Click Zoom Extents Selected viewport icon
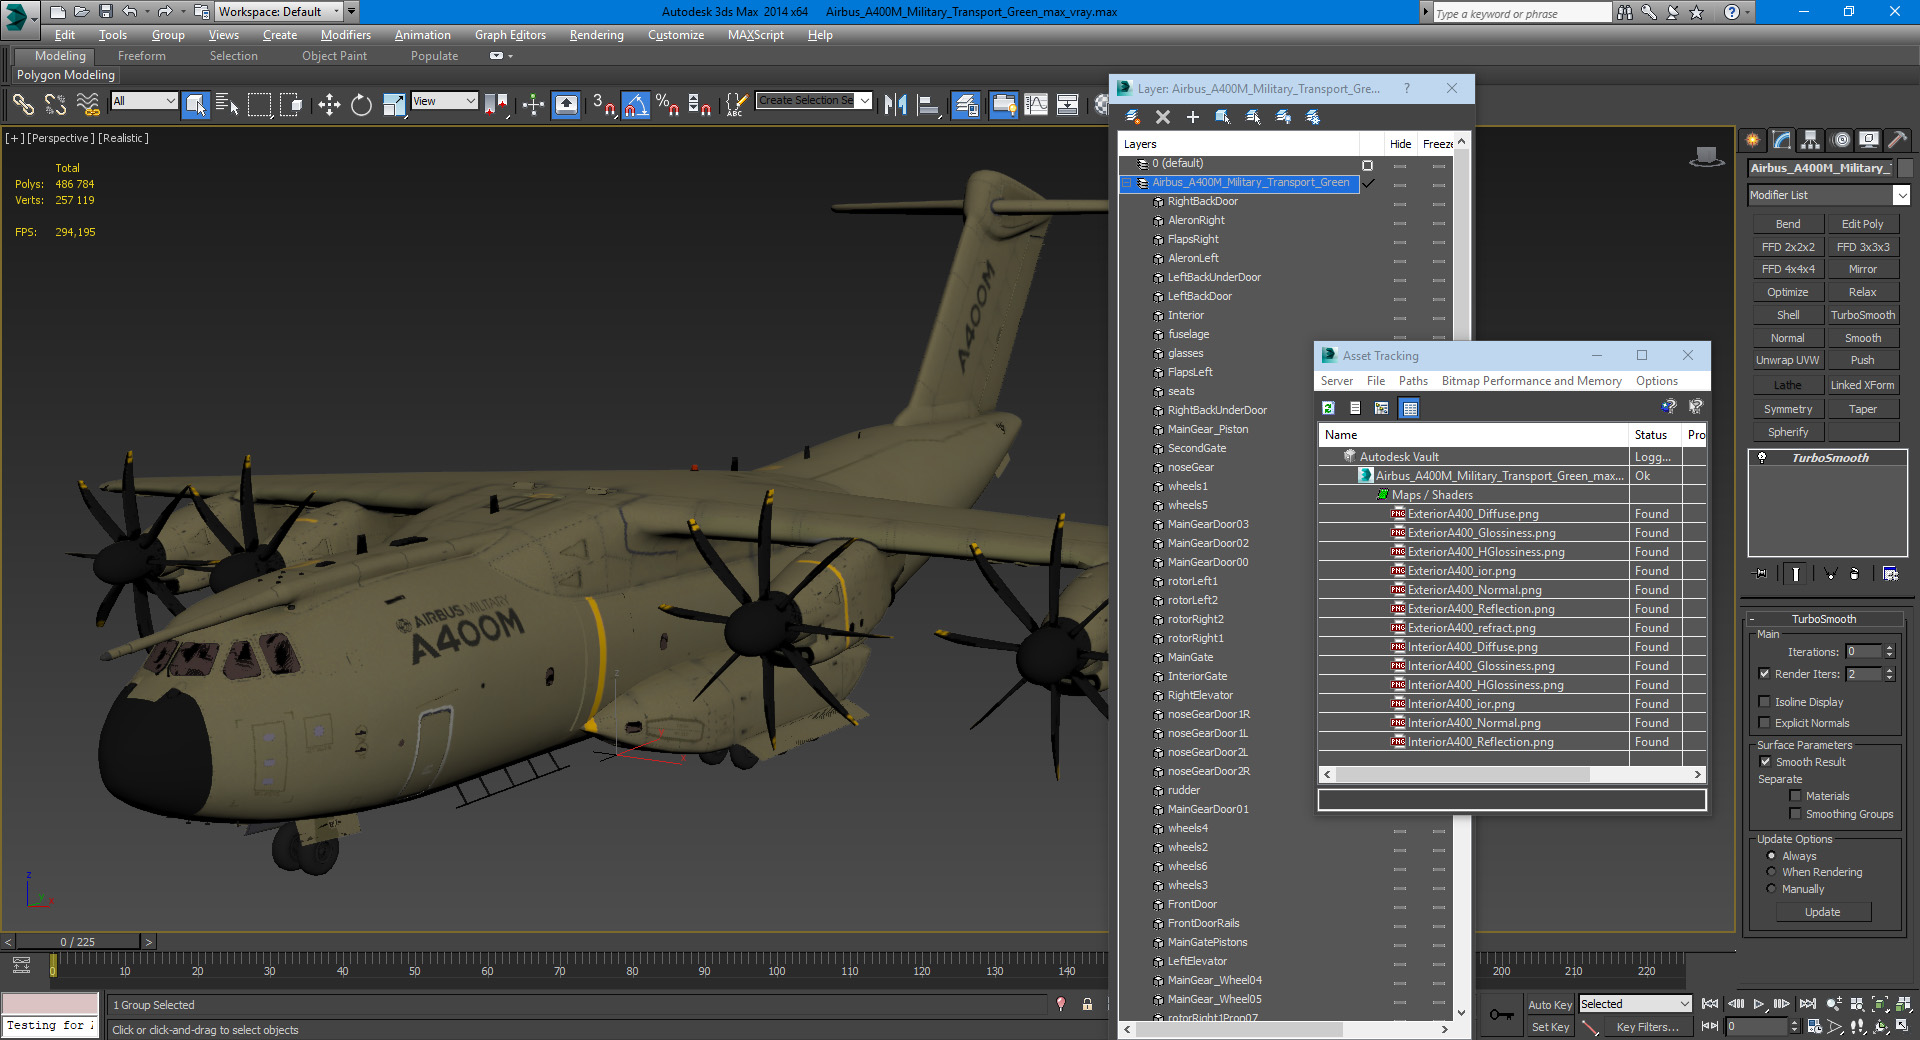Viewport: 1920px width, 1040px height. coord(1880,1004)
